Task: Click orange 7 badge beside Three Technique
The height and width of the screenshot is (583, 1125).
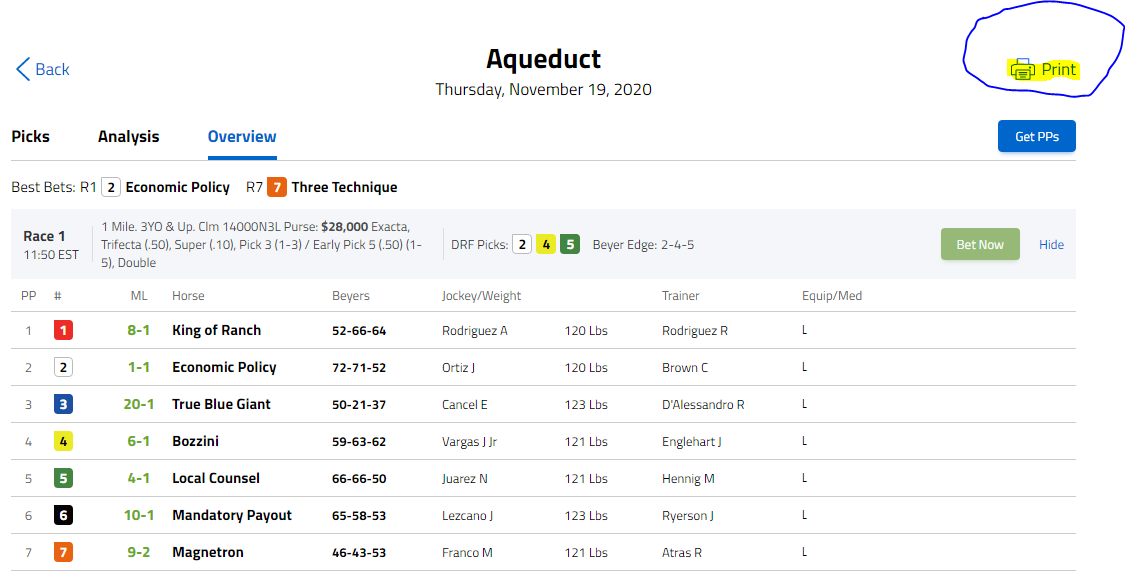Action: (276, 187)
